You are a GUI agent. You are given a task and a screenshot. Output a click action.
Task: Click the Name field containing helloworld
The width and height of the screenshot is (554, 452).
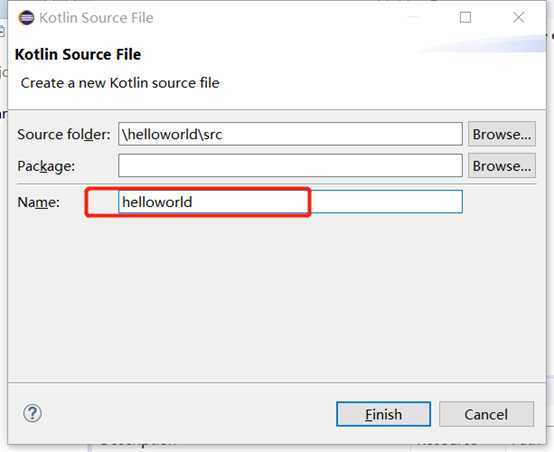click(290, 202)
